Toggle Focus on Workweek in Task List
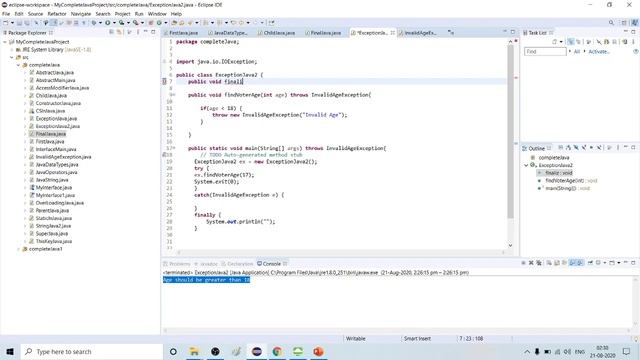The image size is (640, 360). click(x=588, y=42)
